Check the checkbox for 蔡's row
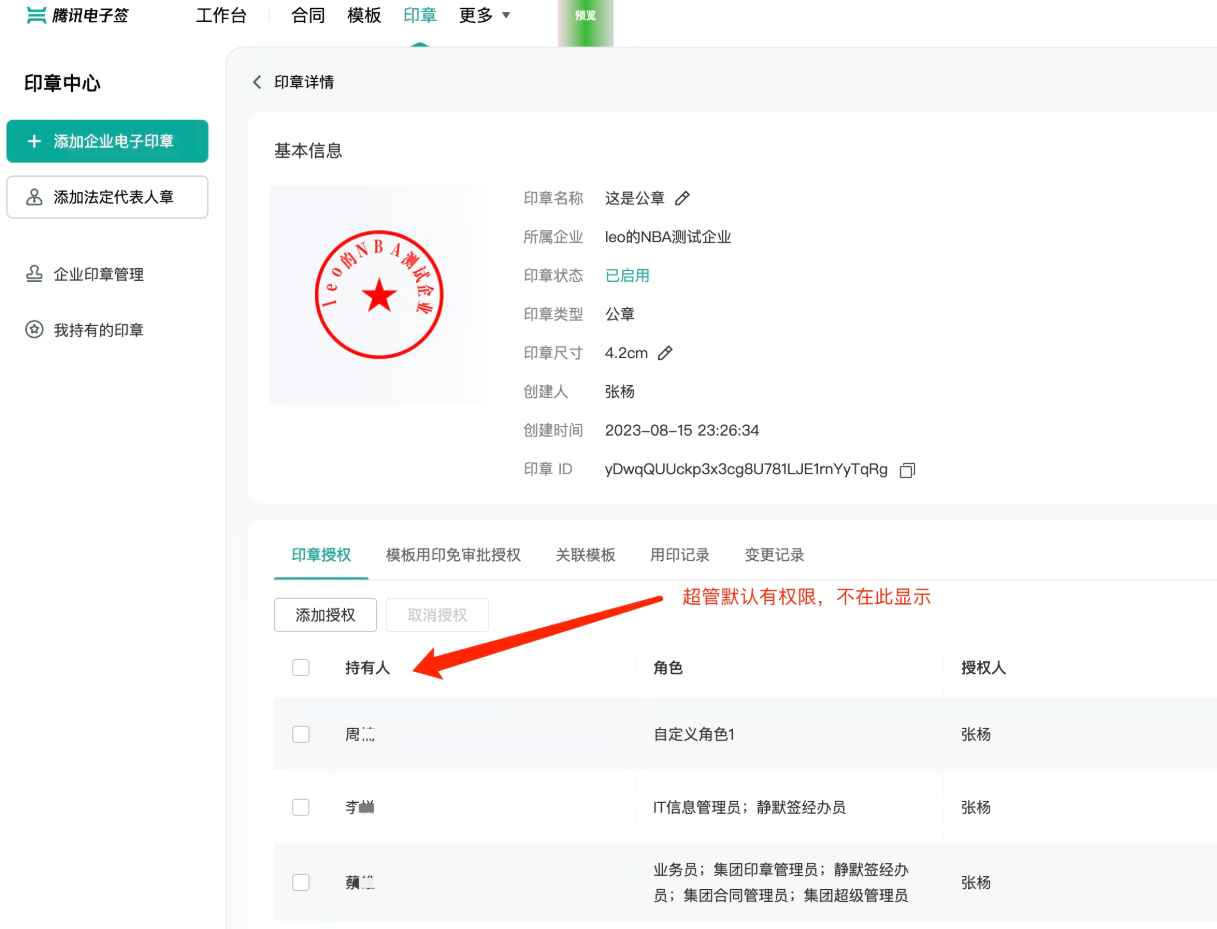The image size is (1217, 929). (301, 882)
